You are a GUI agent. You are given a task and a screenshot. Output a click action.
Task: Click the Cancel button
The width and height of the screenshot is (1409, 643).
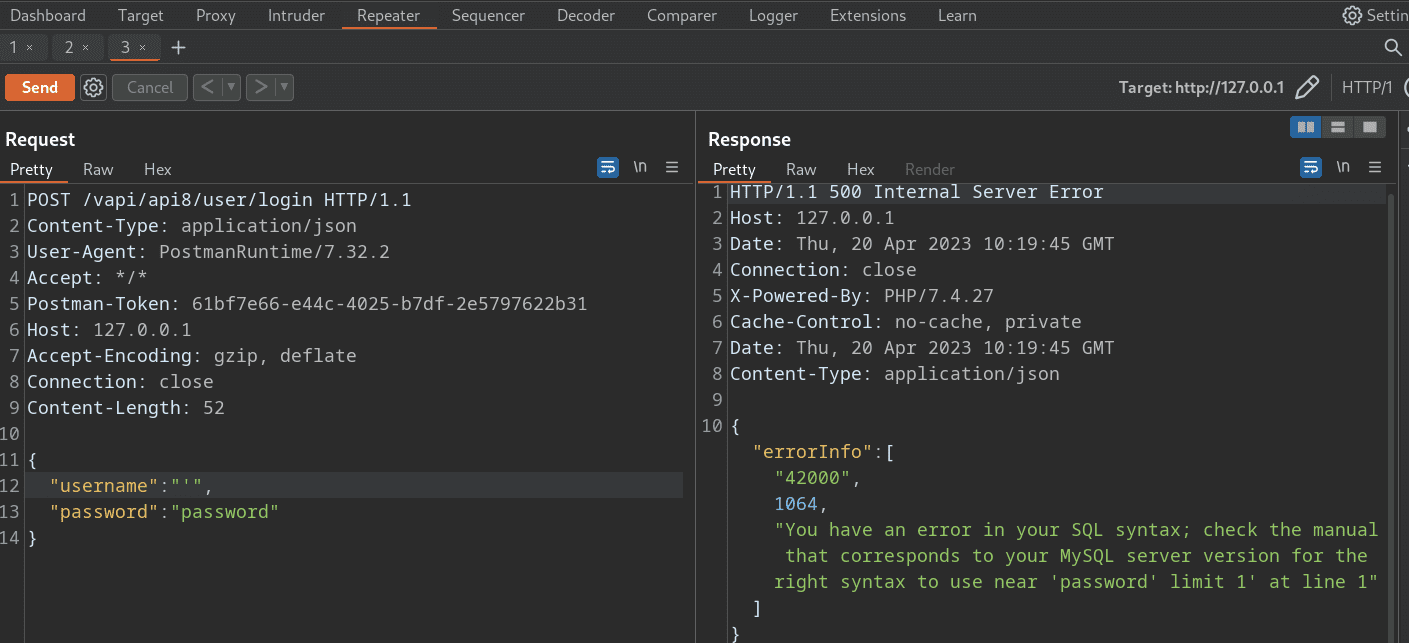150,87
